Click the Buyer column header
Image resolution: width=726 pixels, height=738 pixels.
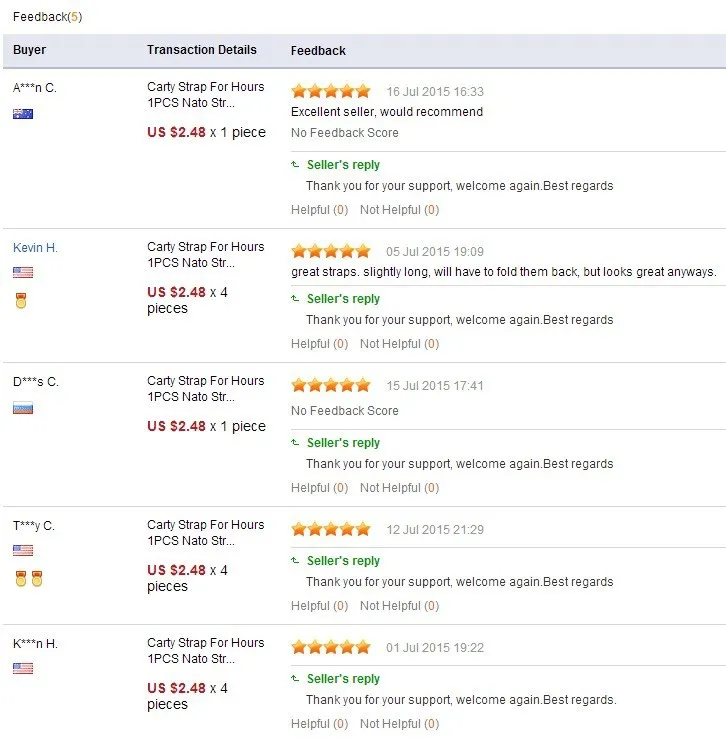point(30,50)
